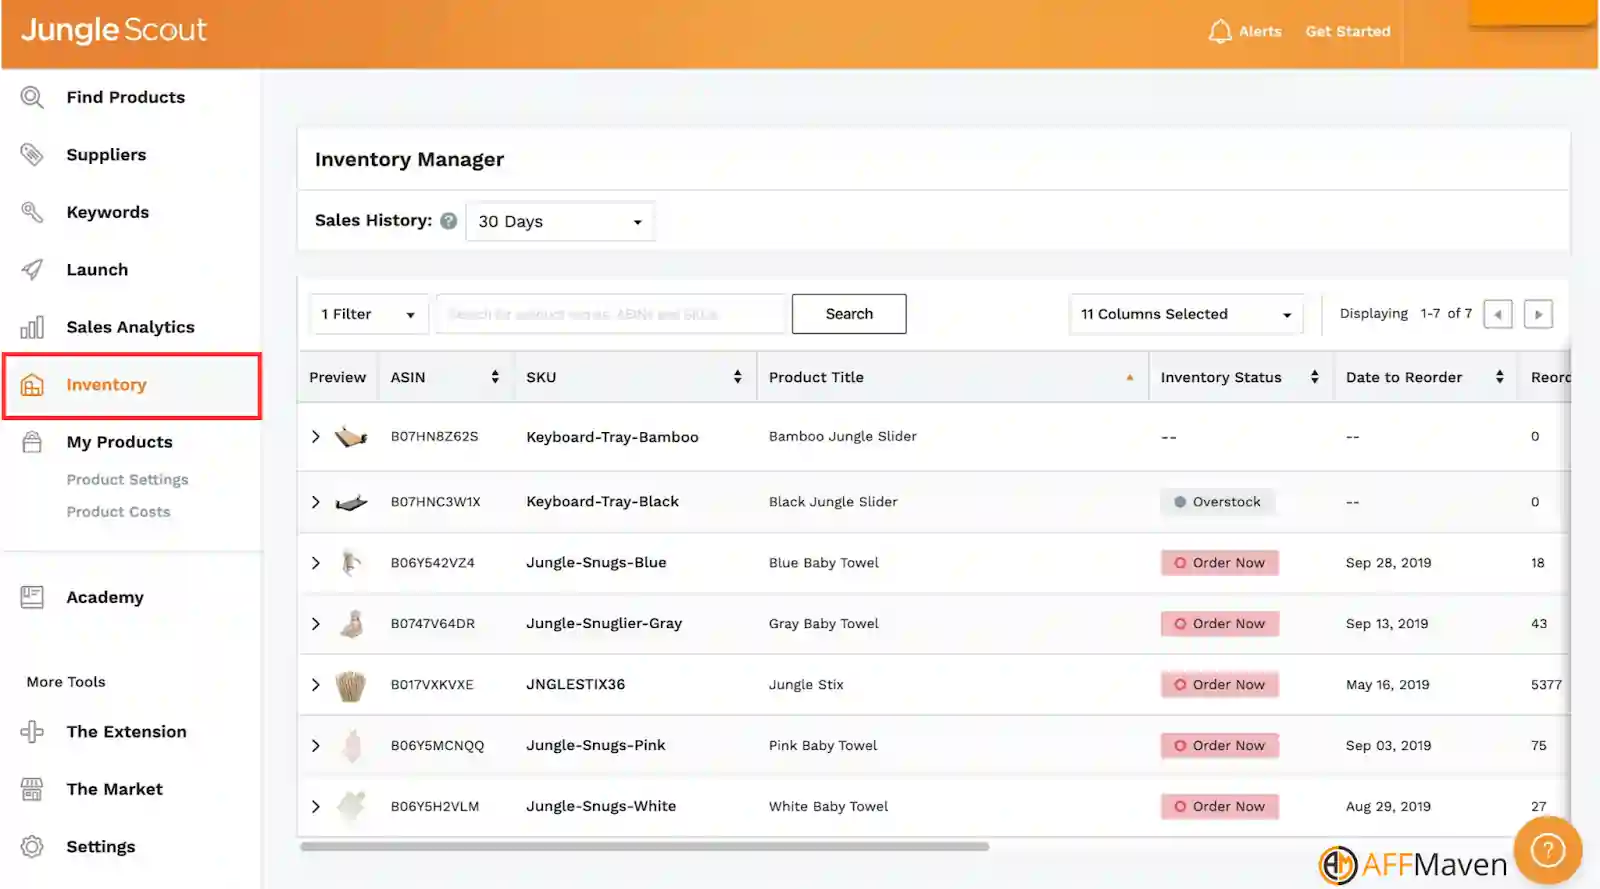
Task: Expand the Keyboard-Tray-Black row
Action: pyautogui.click(x=316, y=502)
